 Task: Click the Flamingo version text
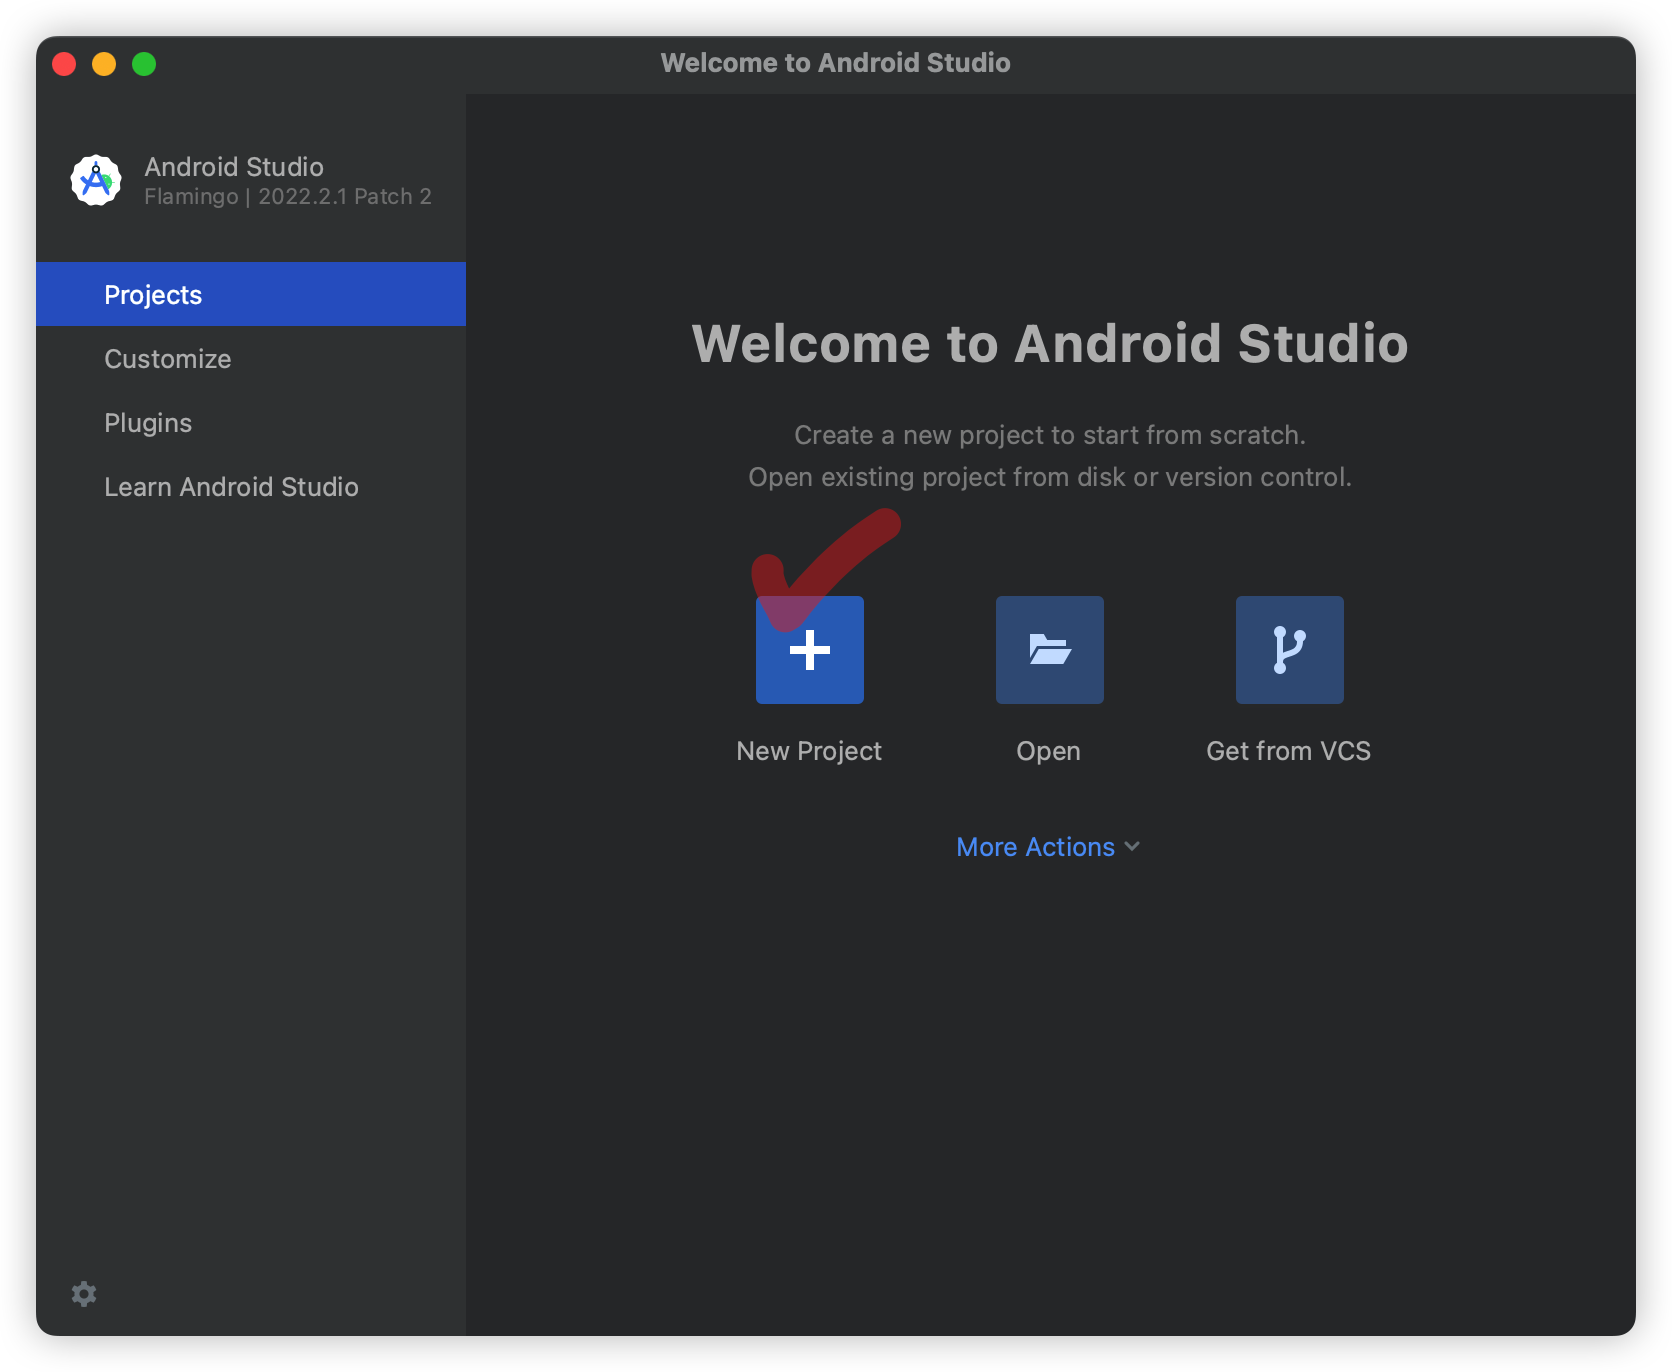pyautogui.click(x=288, y=196)
